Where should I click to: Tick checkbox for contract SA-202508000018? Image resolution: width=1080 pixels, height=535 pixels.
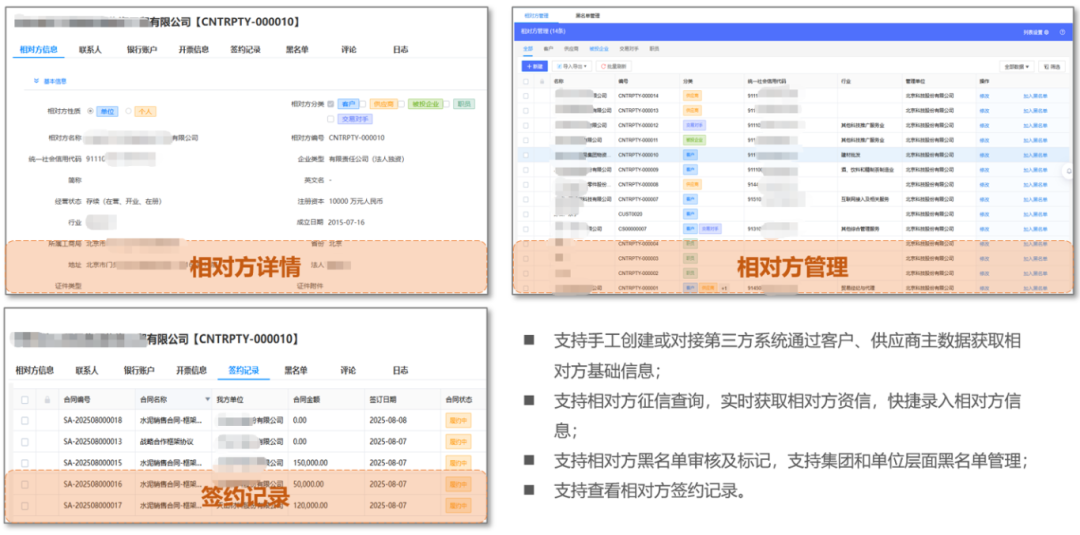pos(23,420)
